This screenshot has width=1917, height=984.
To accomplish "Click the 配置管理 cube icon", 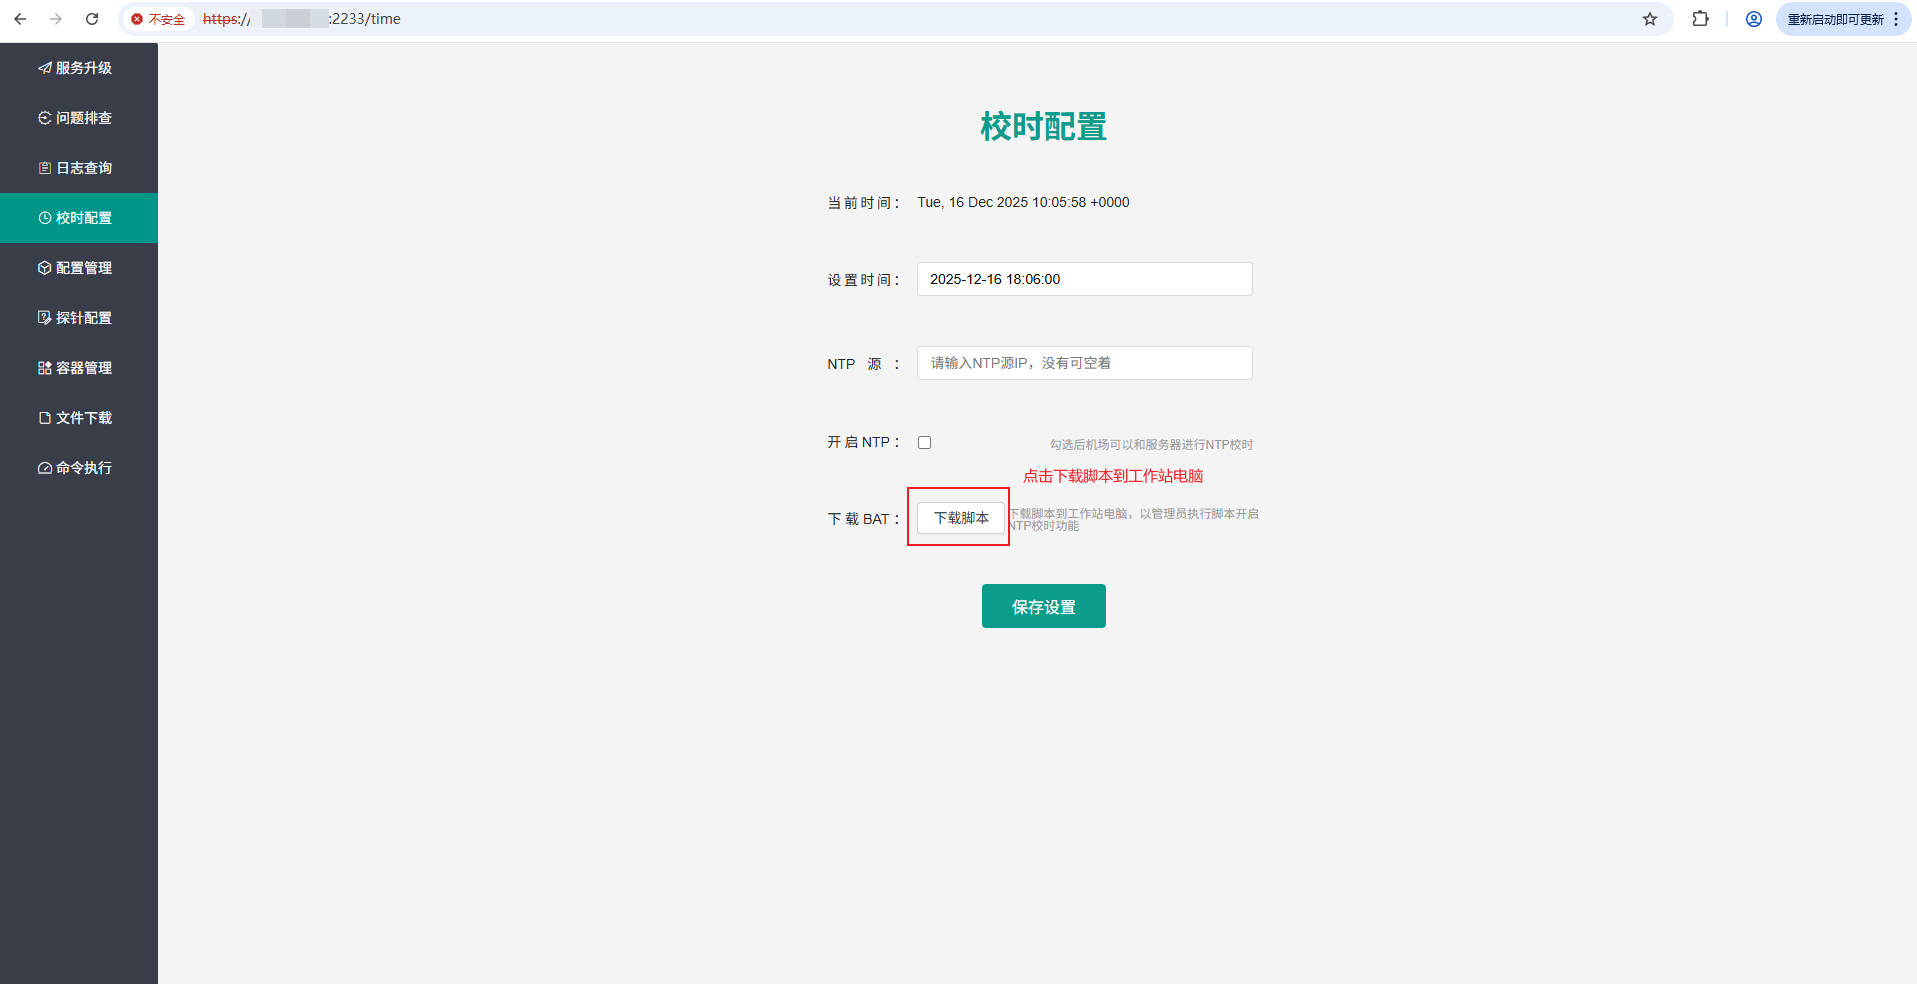I will (44, 268).
